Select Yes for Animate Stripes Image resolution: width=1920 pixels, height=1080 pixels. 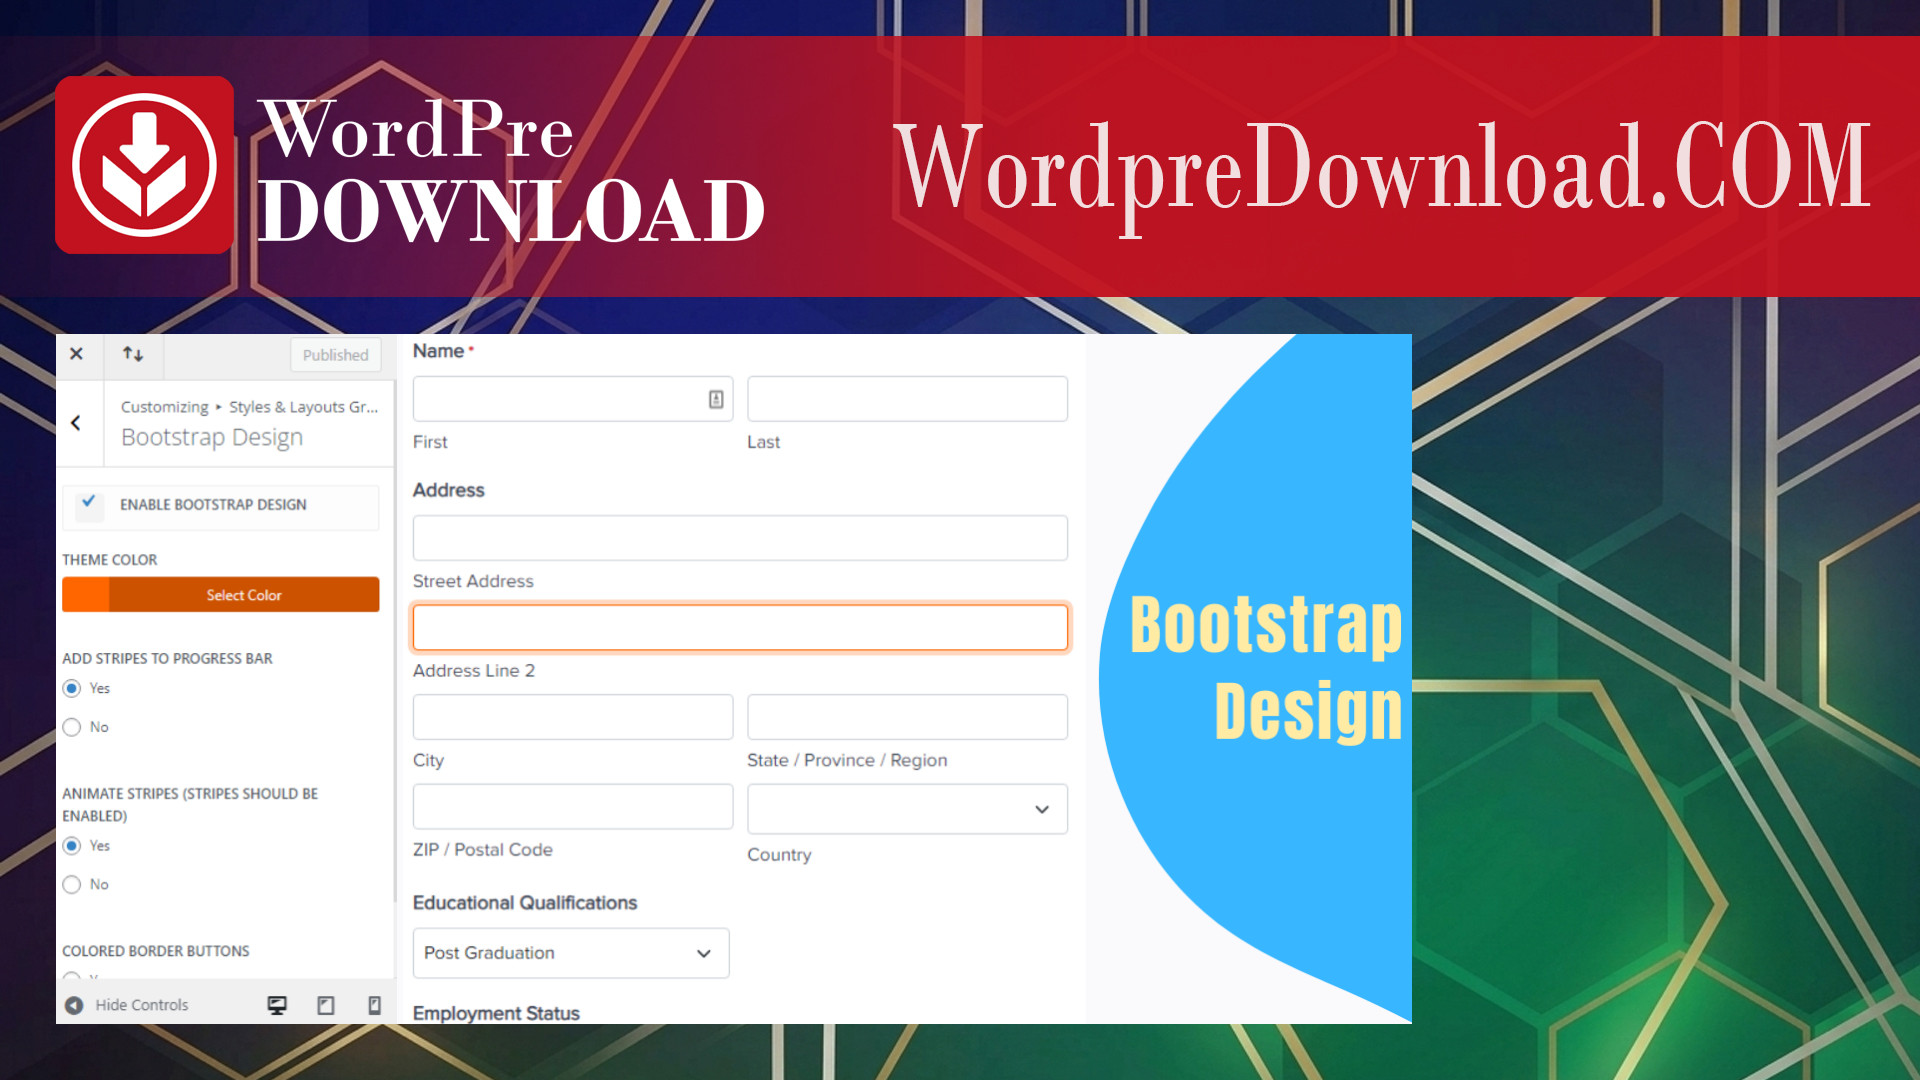pyautogui.click(x=72, y=846)
